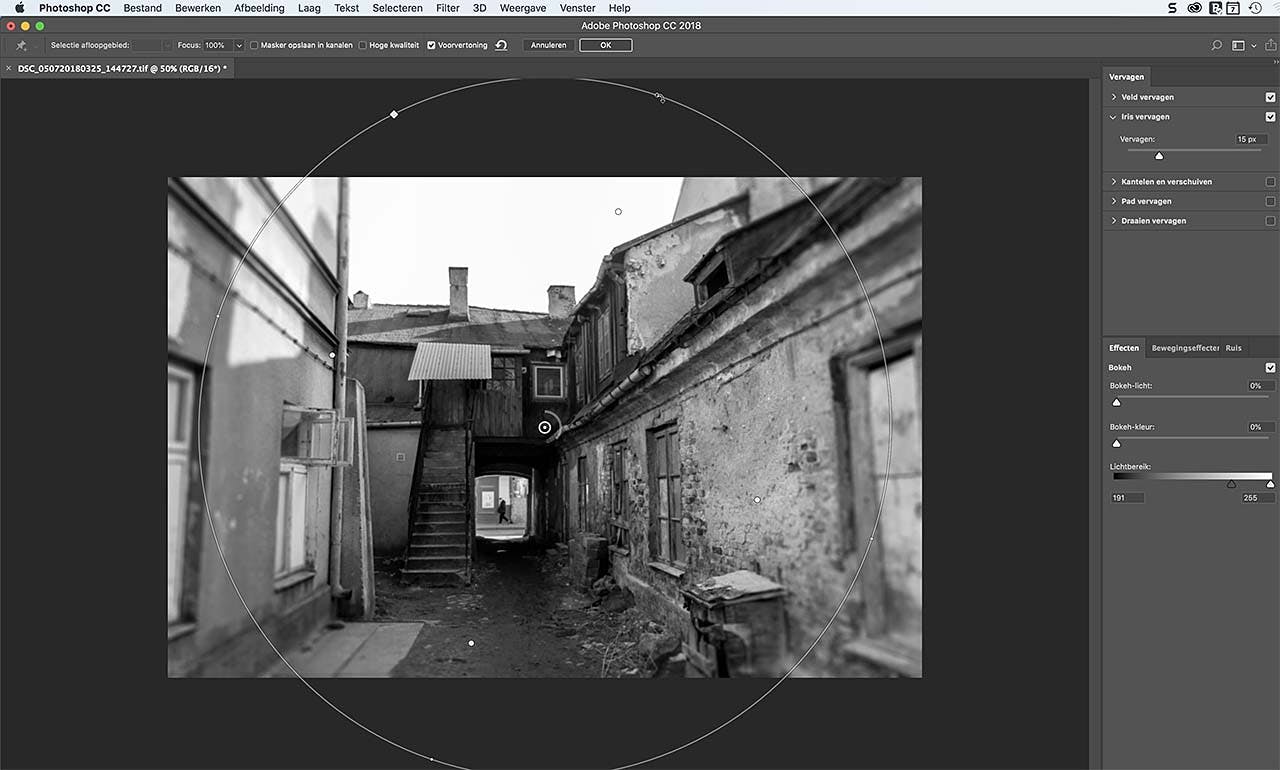Expand the Veld vervagen section

click(x=1114, y=97)
